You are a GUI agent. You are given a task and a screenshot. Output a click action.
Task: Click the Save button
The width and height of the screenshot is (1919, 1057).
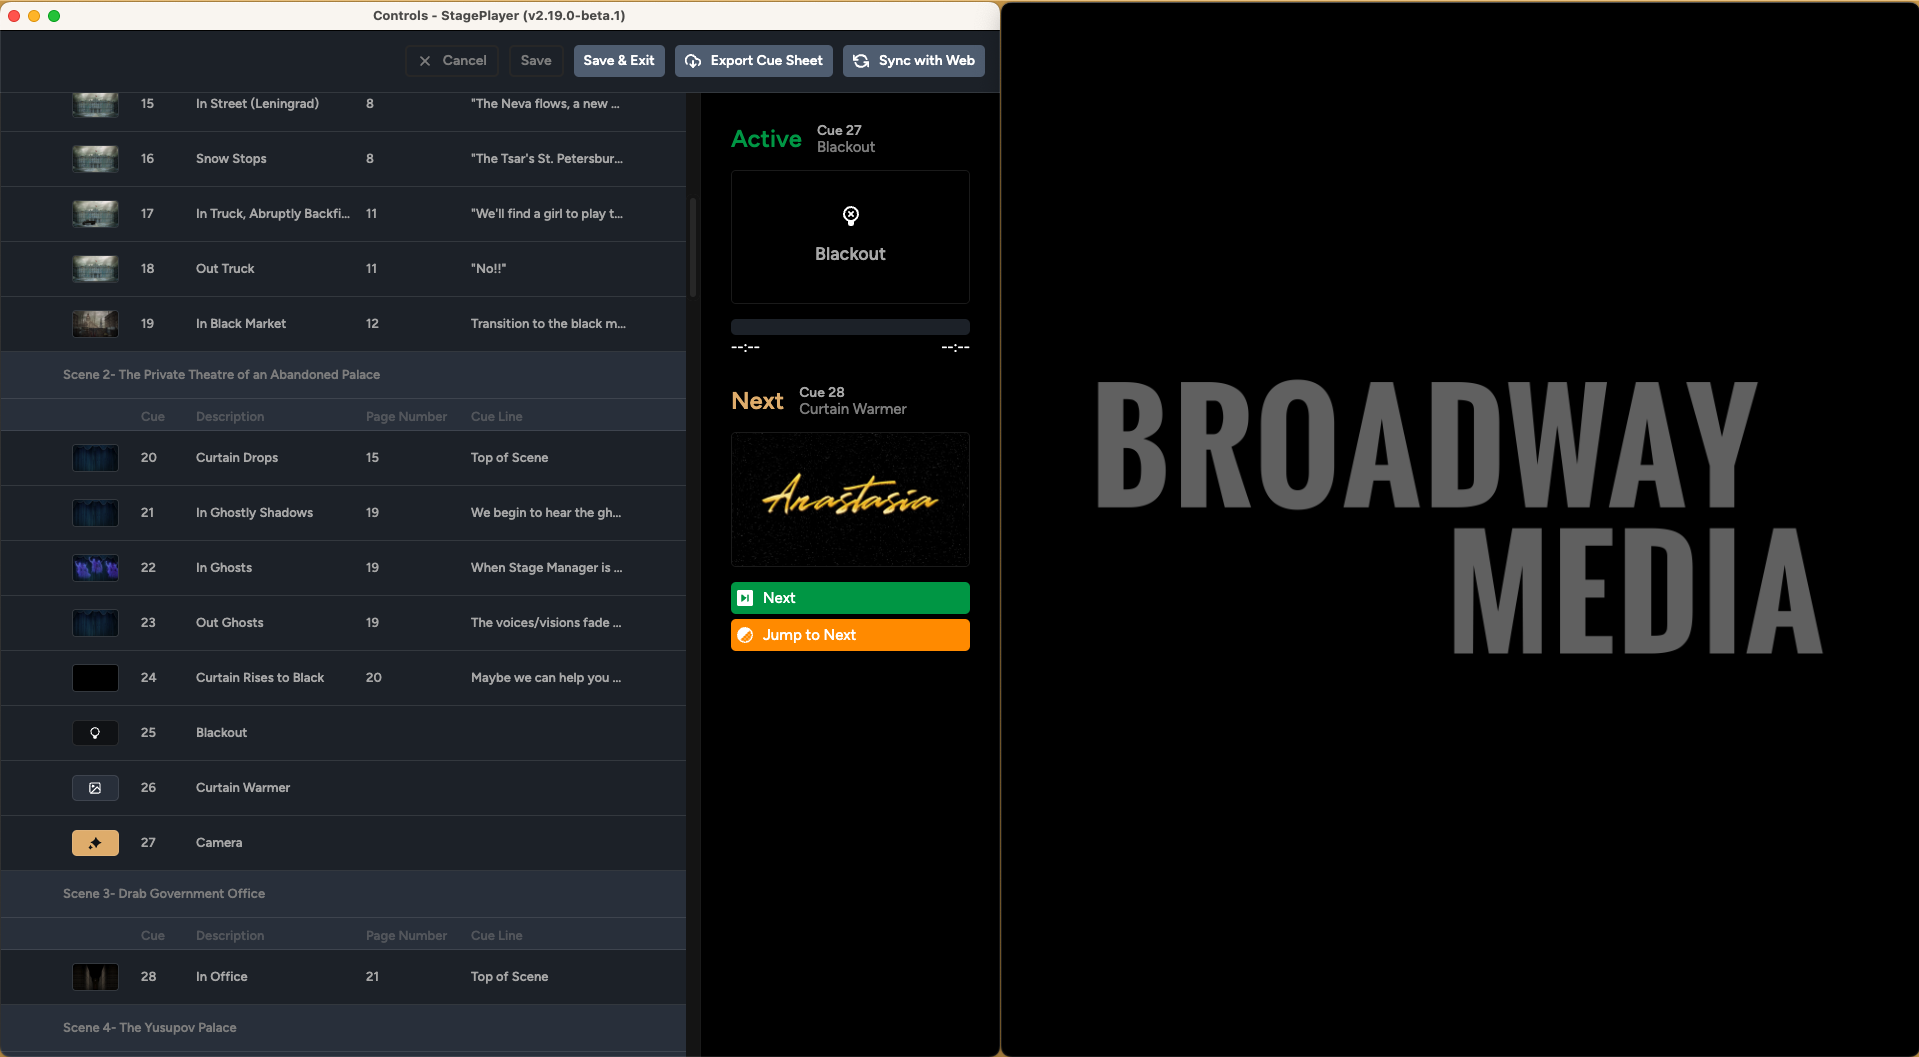(x=536, y=61)
